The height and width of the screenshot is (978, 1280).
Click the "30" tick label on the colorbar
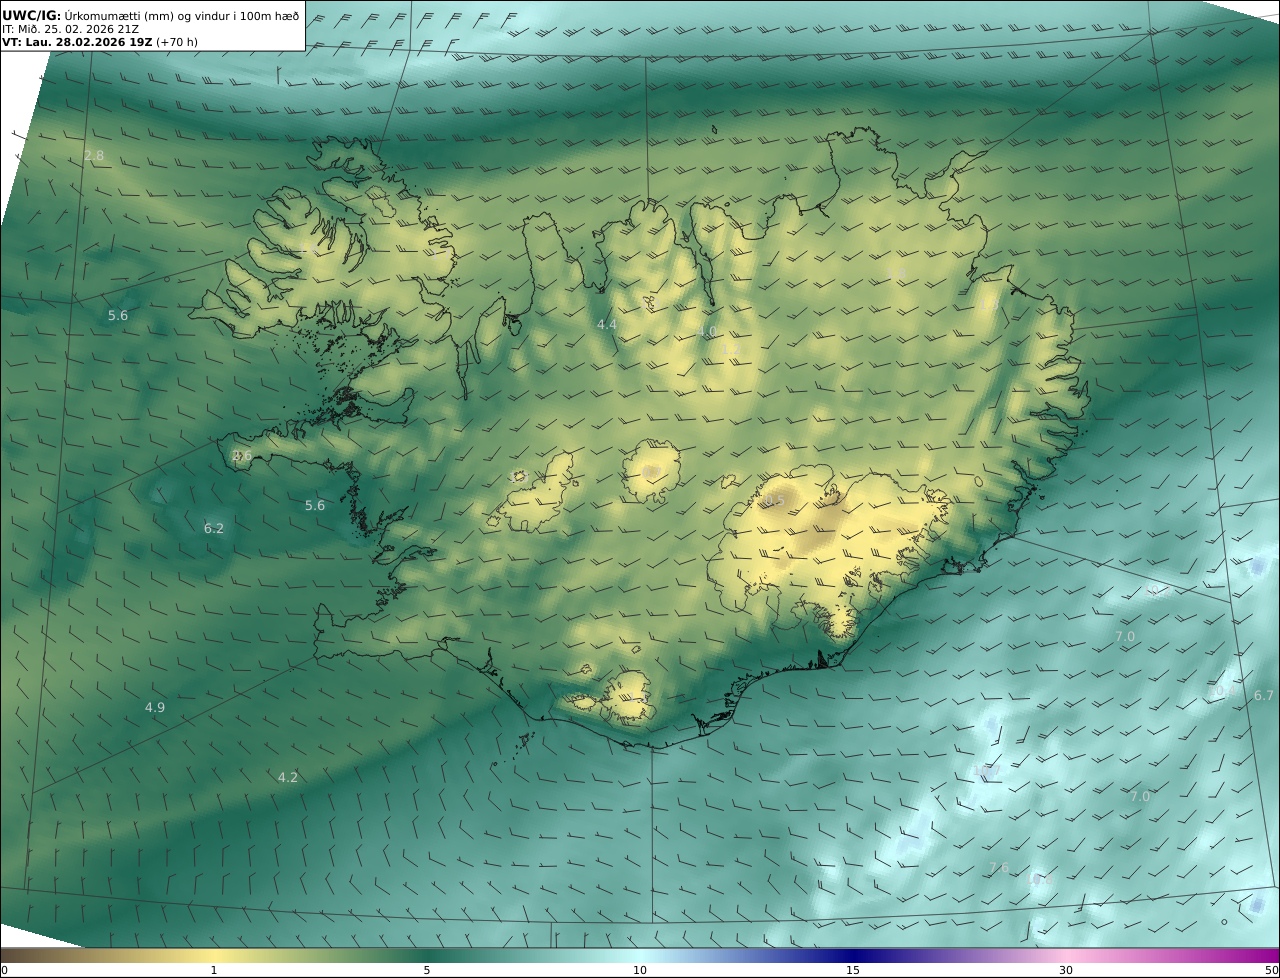[1066, 970]
